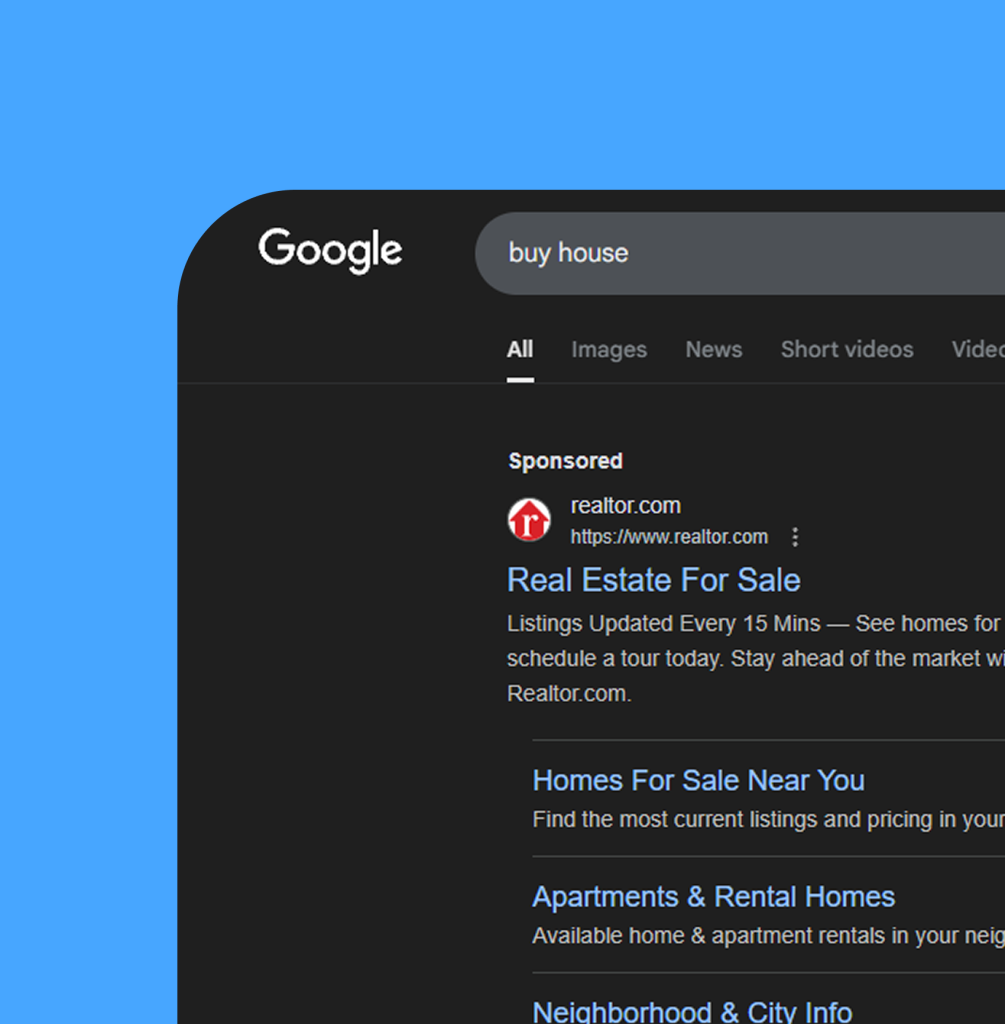This screenshot has height=1024, width=1005.
Task: Switch to the News tab
Action: pos(713,350)
